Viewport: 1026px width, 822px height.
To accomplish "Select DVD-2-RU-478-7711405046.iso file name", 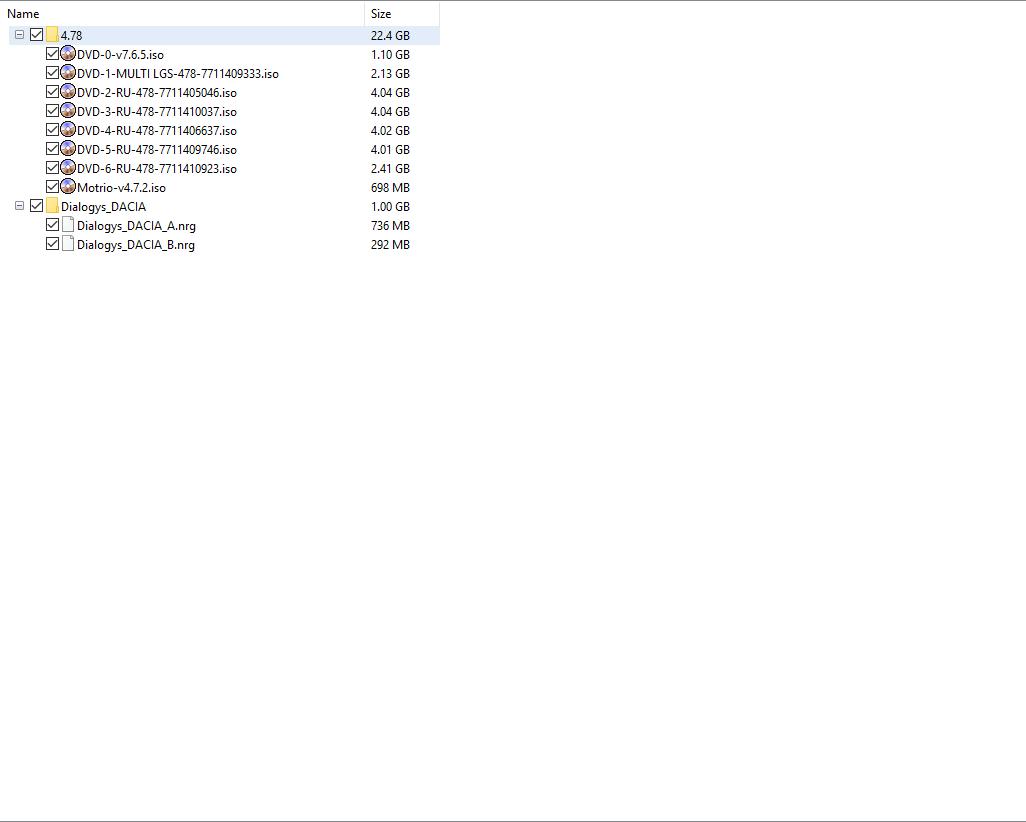I will coord(157,93).
